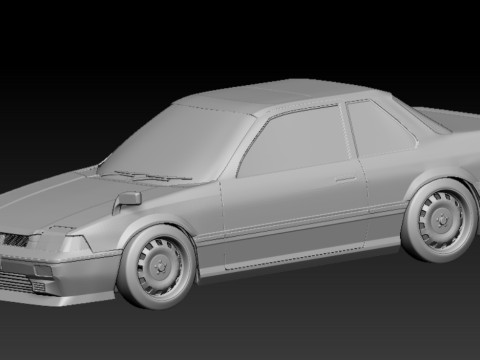
Task: Click the front grille of the car
Action: (15, 240)
